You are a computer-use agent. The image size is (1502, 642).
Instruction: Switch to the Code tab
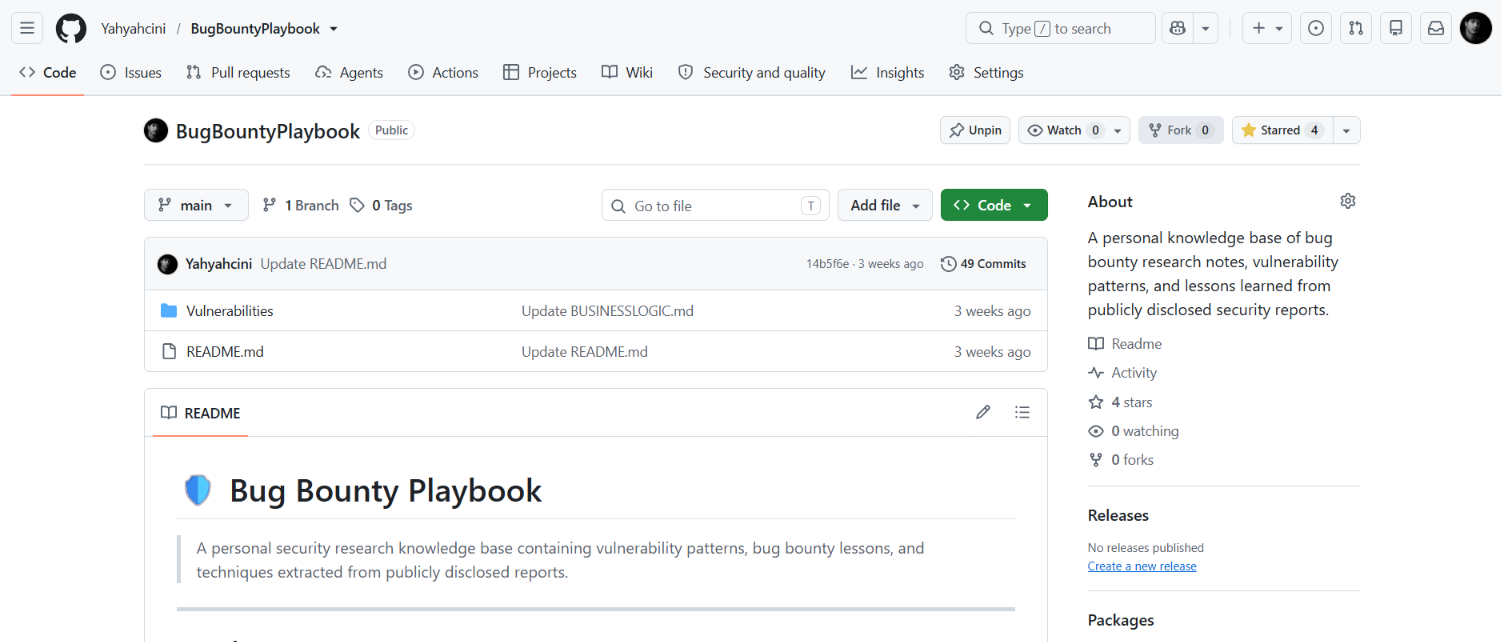(x=48, y=72)
